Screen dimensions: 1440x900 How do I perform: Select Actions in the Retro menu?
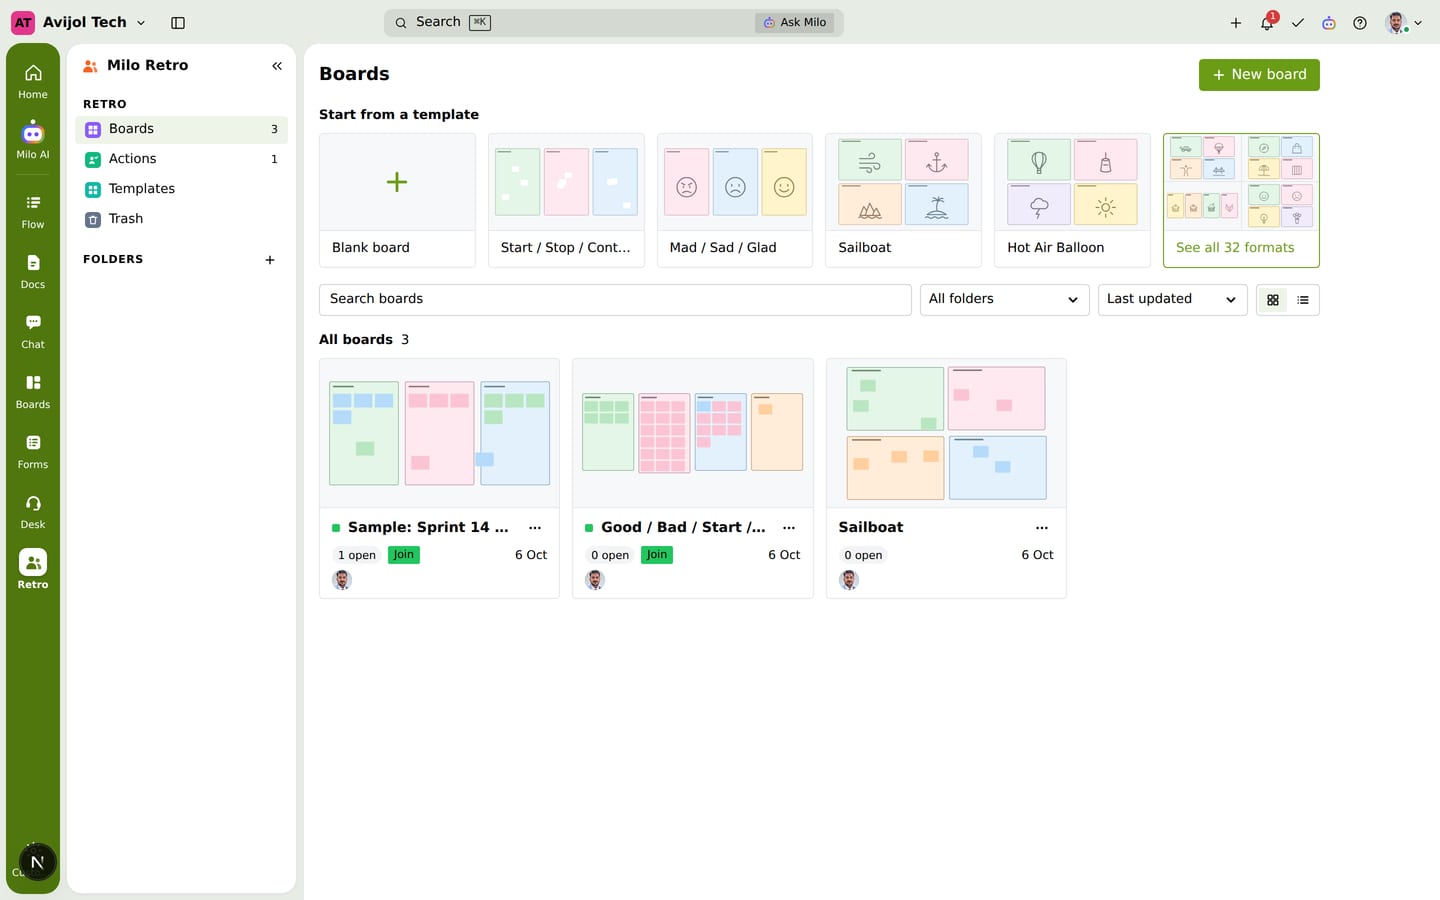point(181,159)
